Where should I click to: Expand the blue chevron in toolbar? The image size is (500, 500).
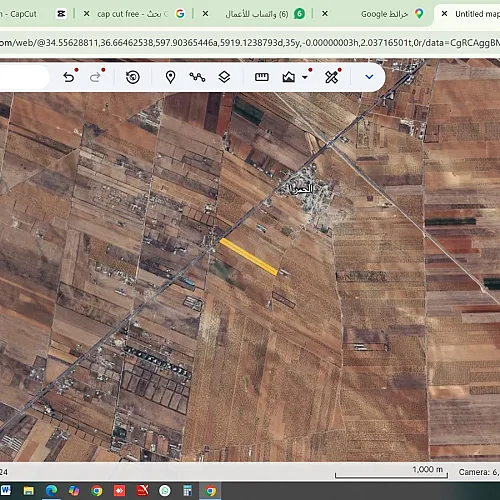point(369,77)
